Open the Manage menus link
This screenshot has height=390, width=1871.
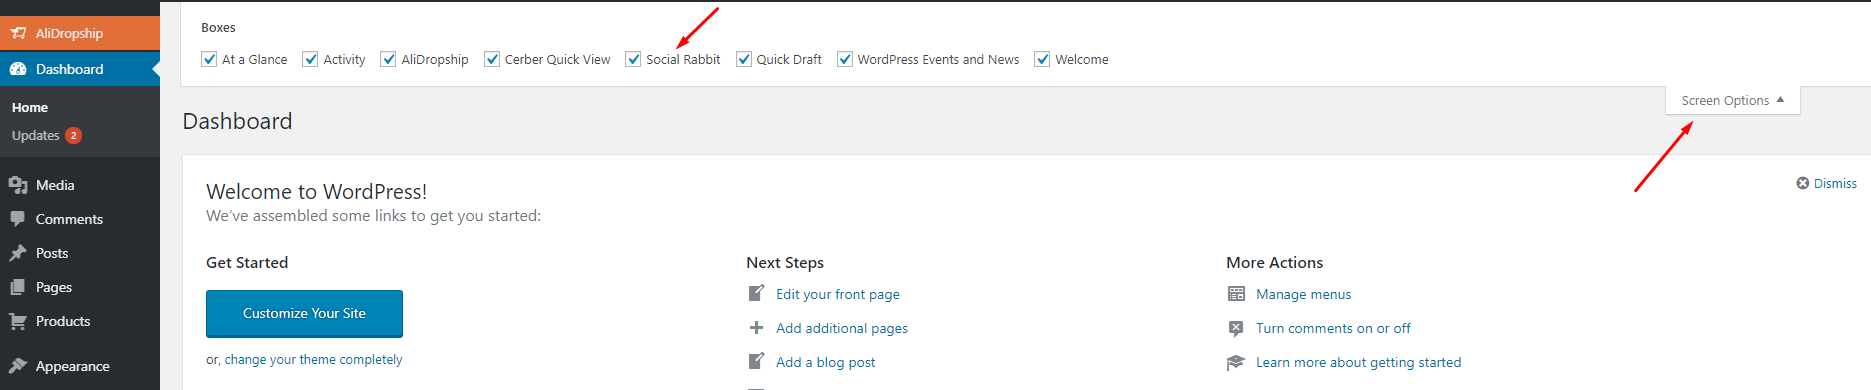(1303, 294)
